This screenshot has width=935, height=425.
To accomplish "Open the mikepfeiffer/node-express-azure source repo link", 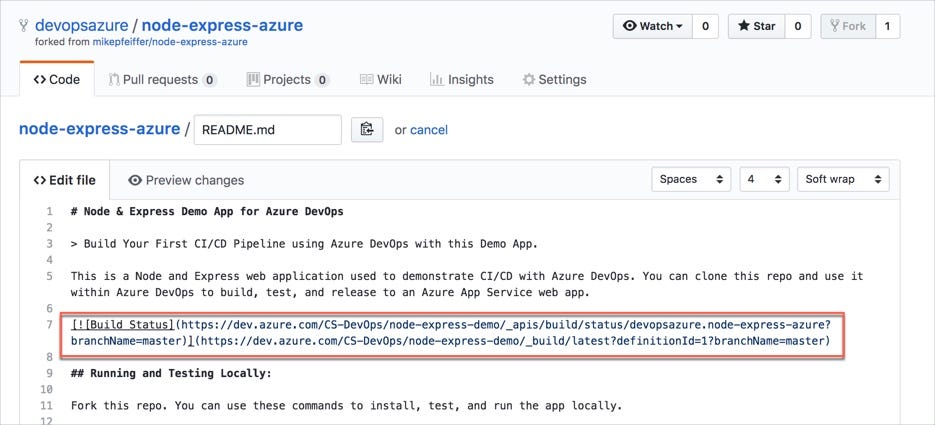I will click(170, 42).
